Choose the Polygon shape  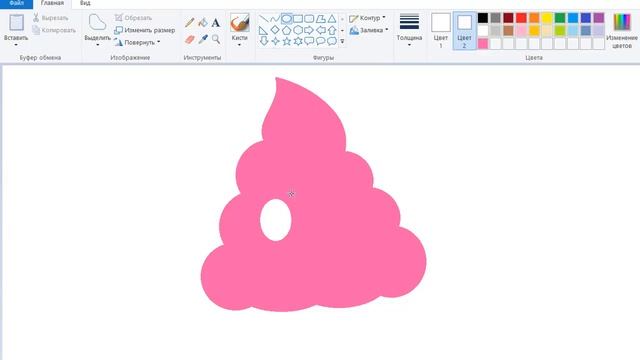click(x=321, y=19)
